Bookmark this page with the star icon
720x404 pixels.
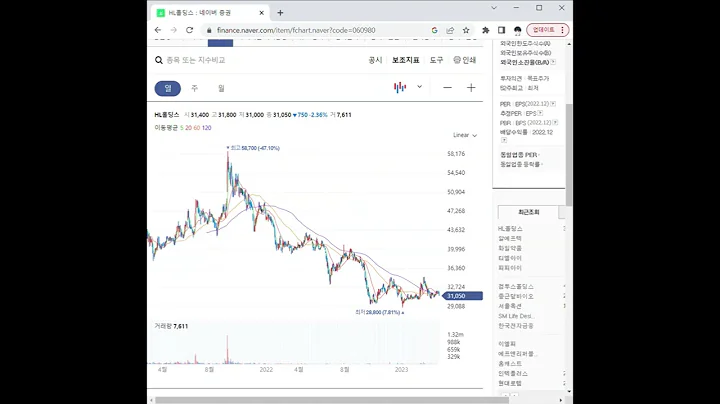tap(466, 30)
